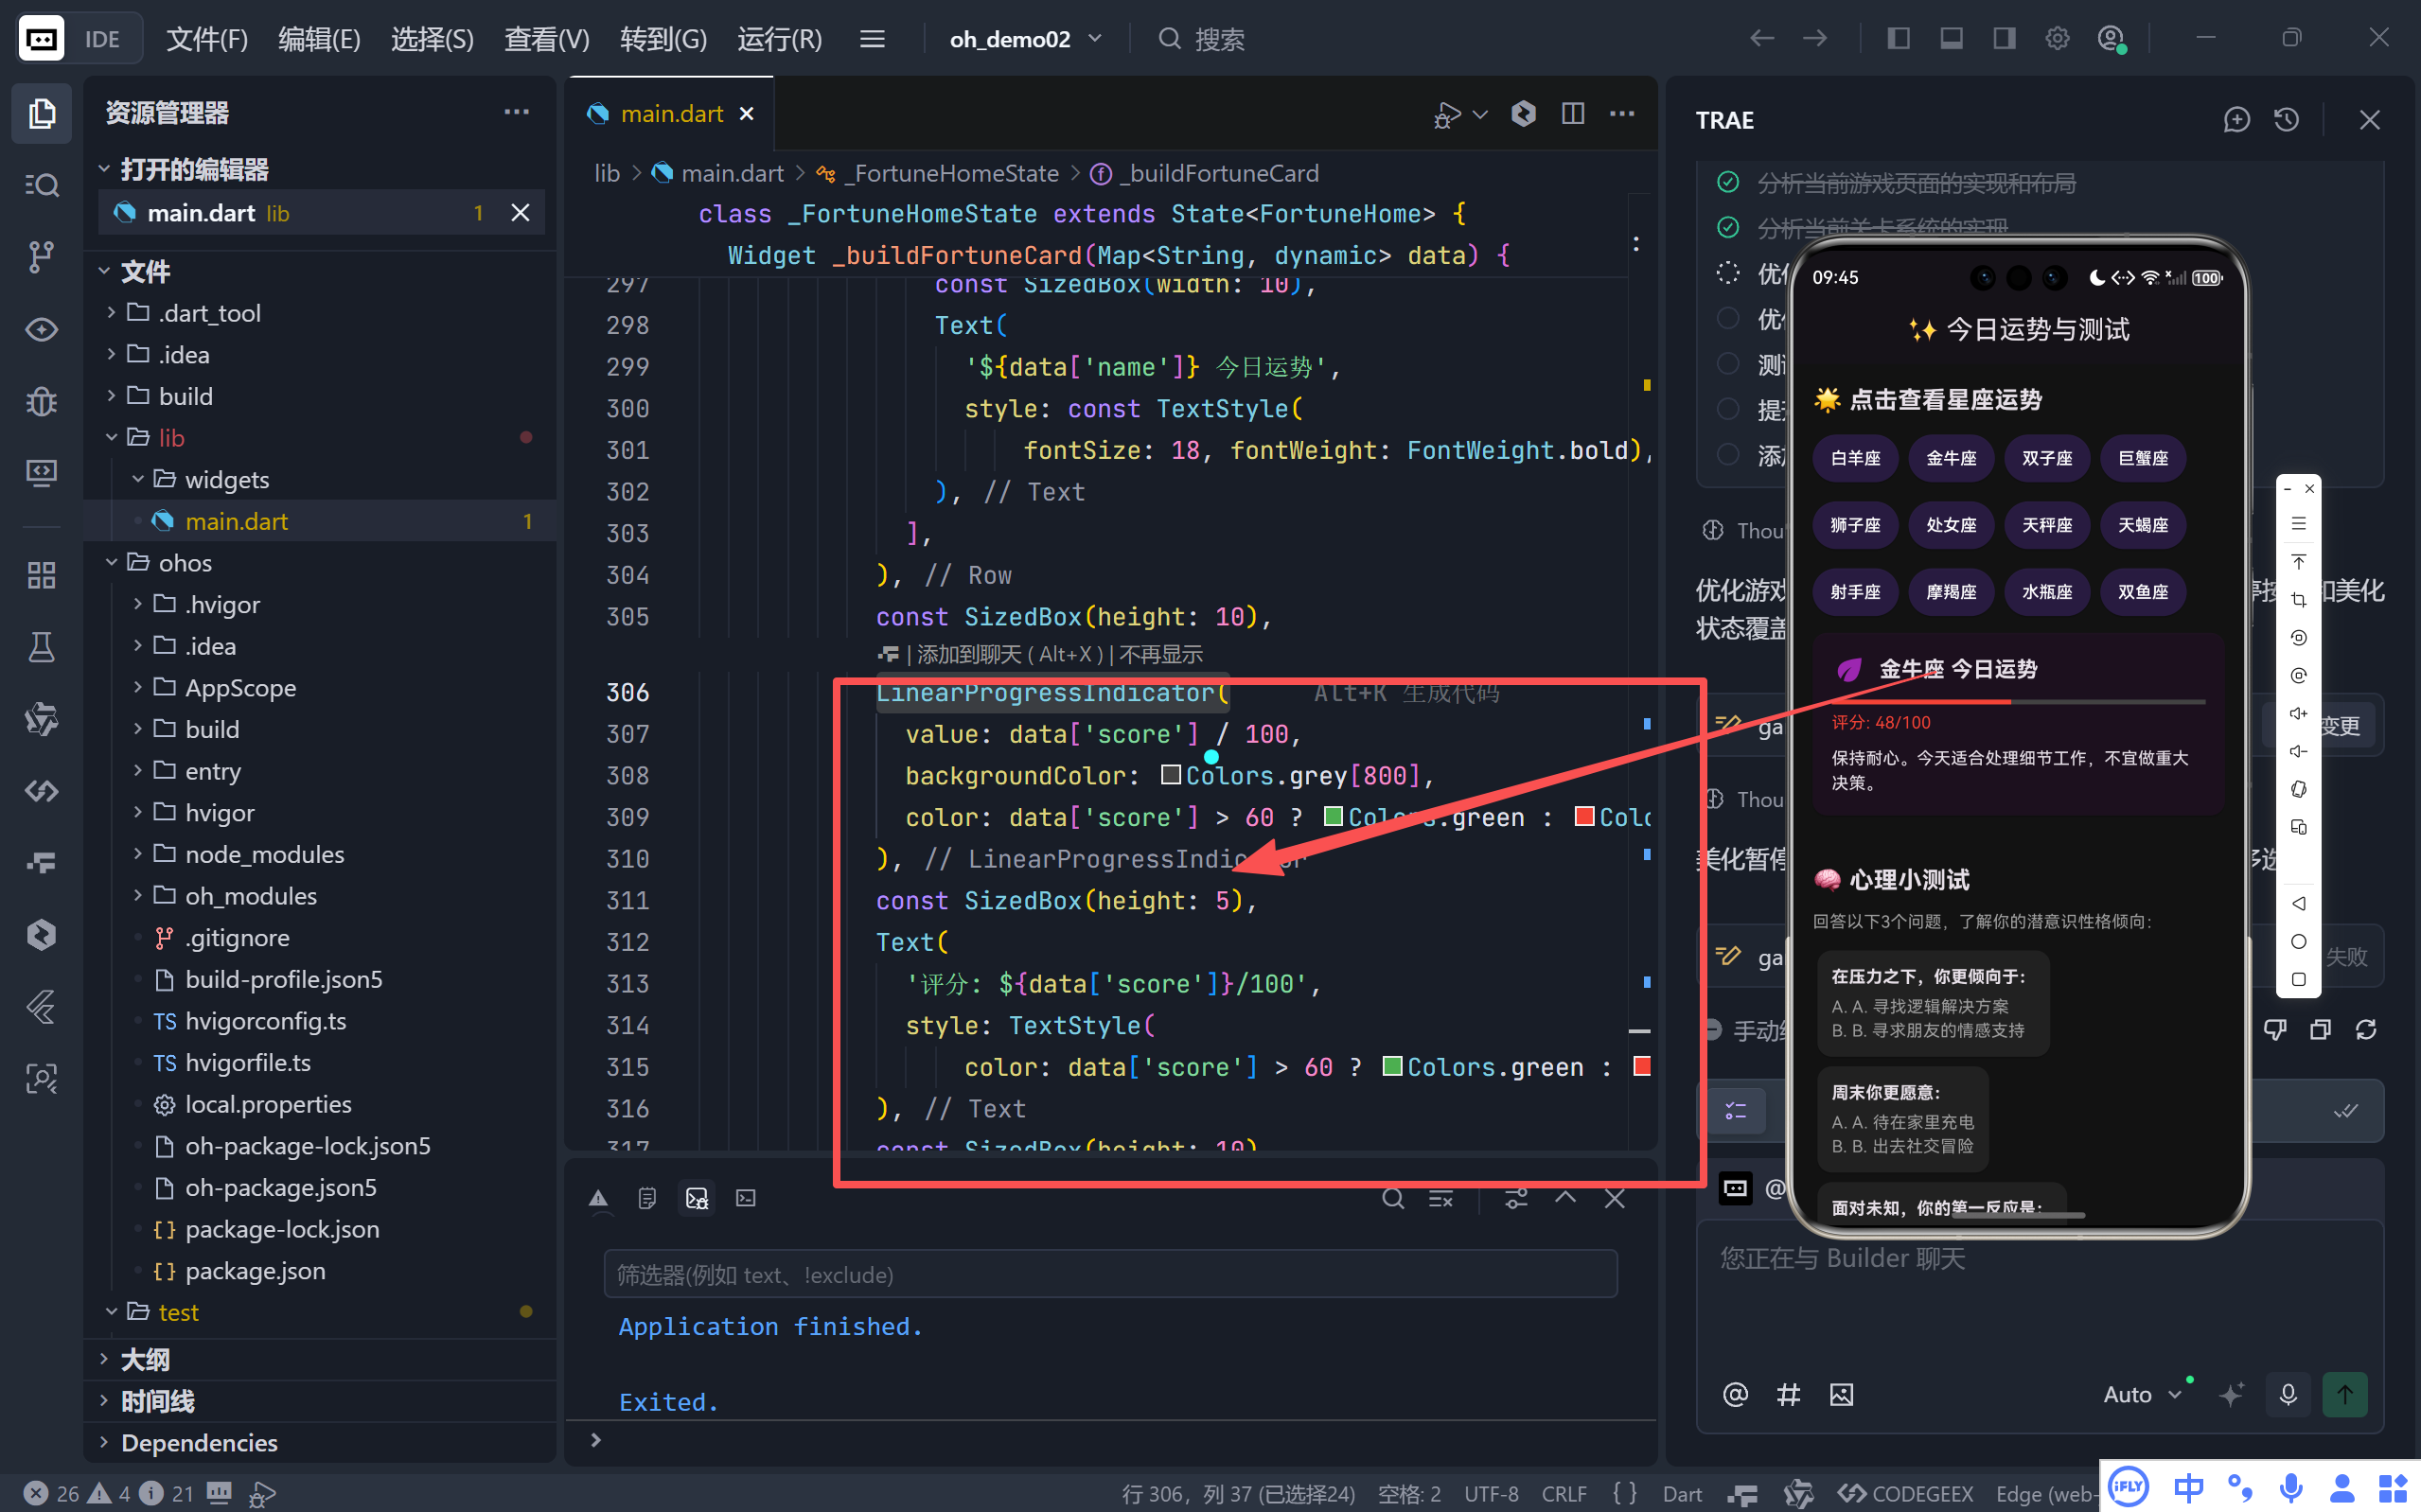Image resolution: width=2421 pixels, height=1512 pixels.
Task: Select the main.dart editor tab
Action: pyautogui.click(x=671, y=114)
